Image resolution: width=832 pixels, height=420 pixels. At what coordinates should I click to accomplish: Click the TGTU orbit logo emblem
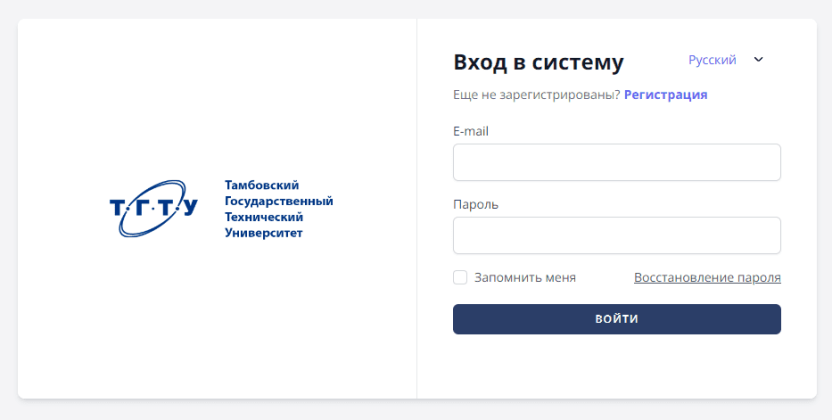(153, 208)
